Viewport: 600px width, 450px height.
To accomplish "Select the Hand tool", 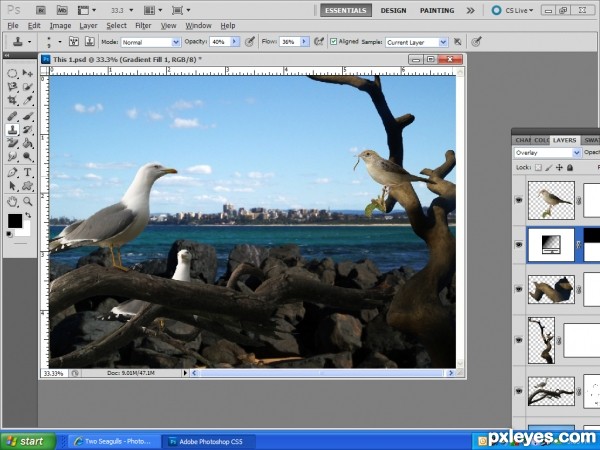I will tap(12, 201).
